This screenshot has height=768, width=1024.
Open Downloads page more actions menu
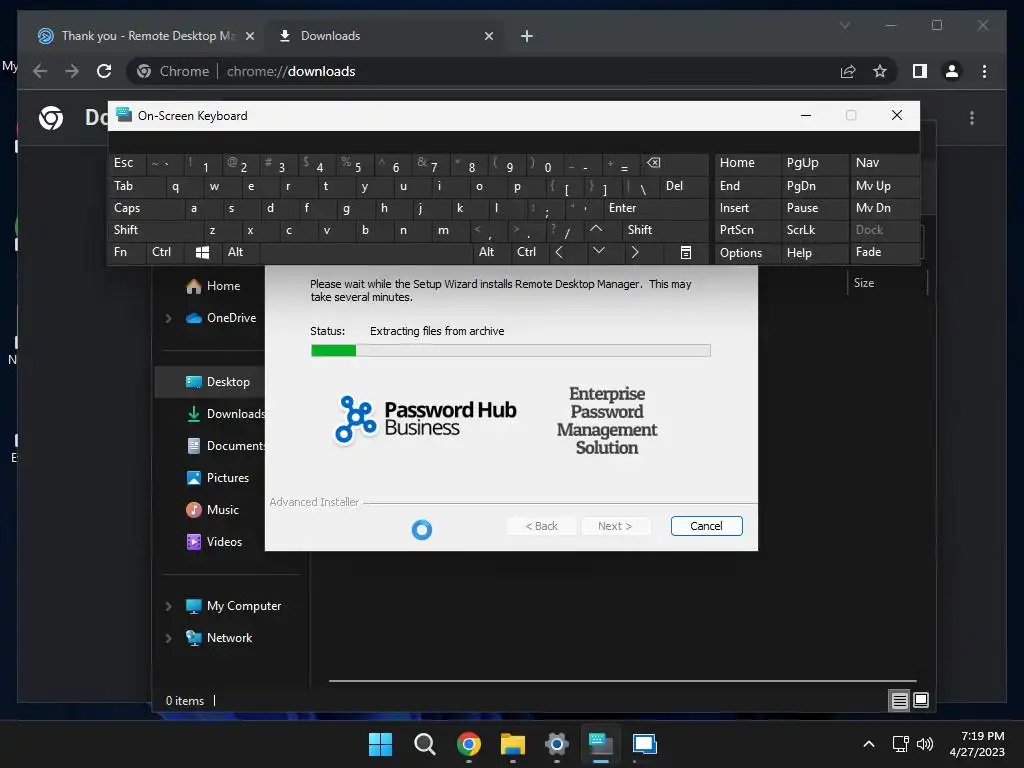pos(972,118)
